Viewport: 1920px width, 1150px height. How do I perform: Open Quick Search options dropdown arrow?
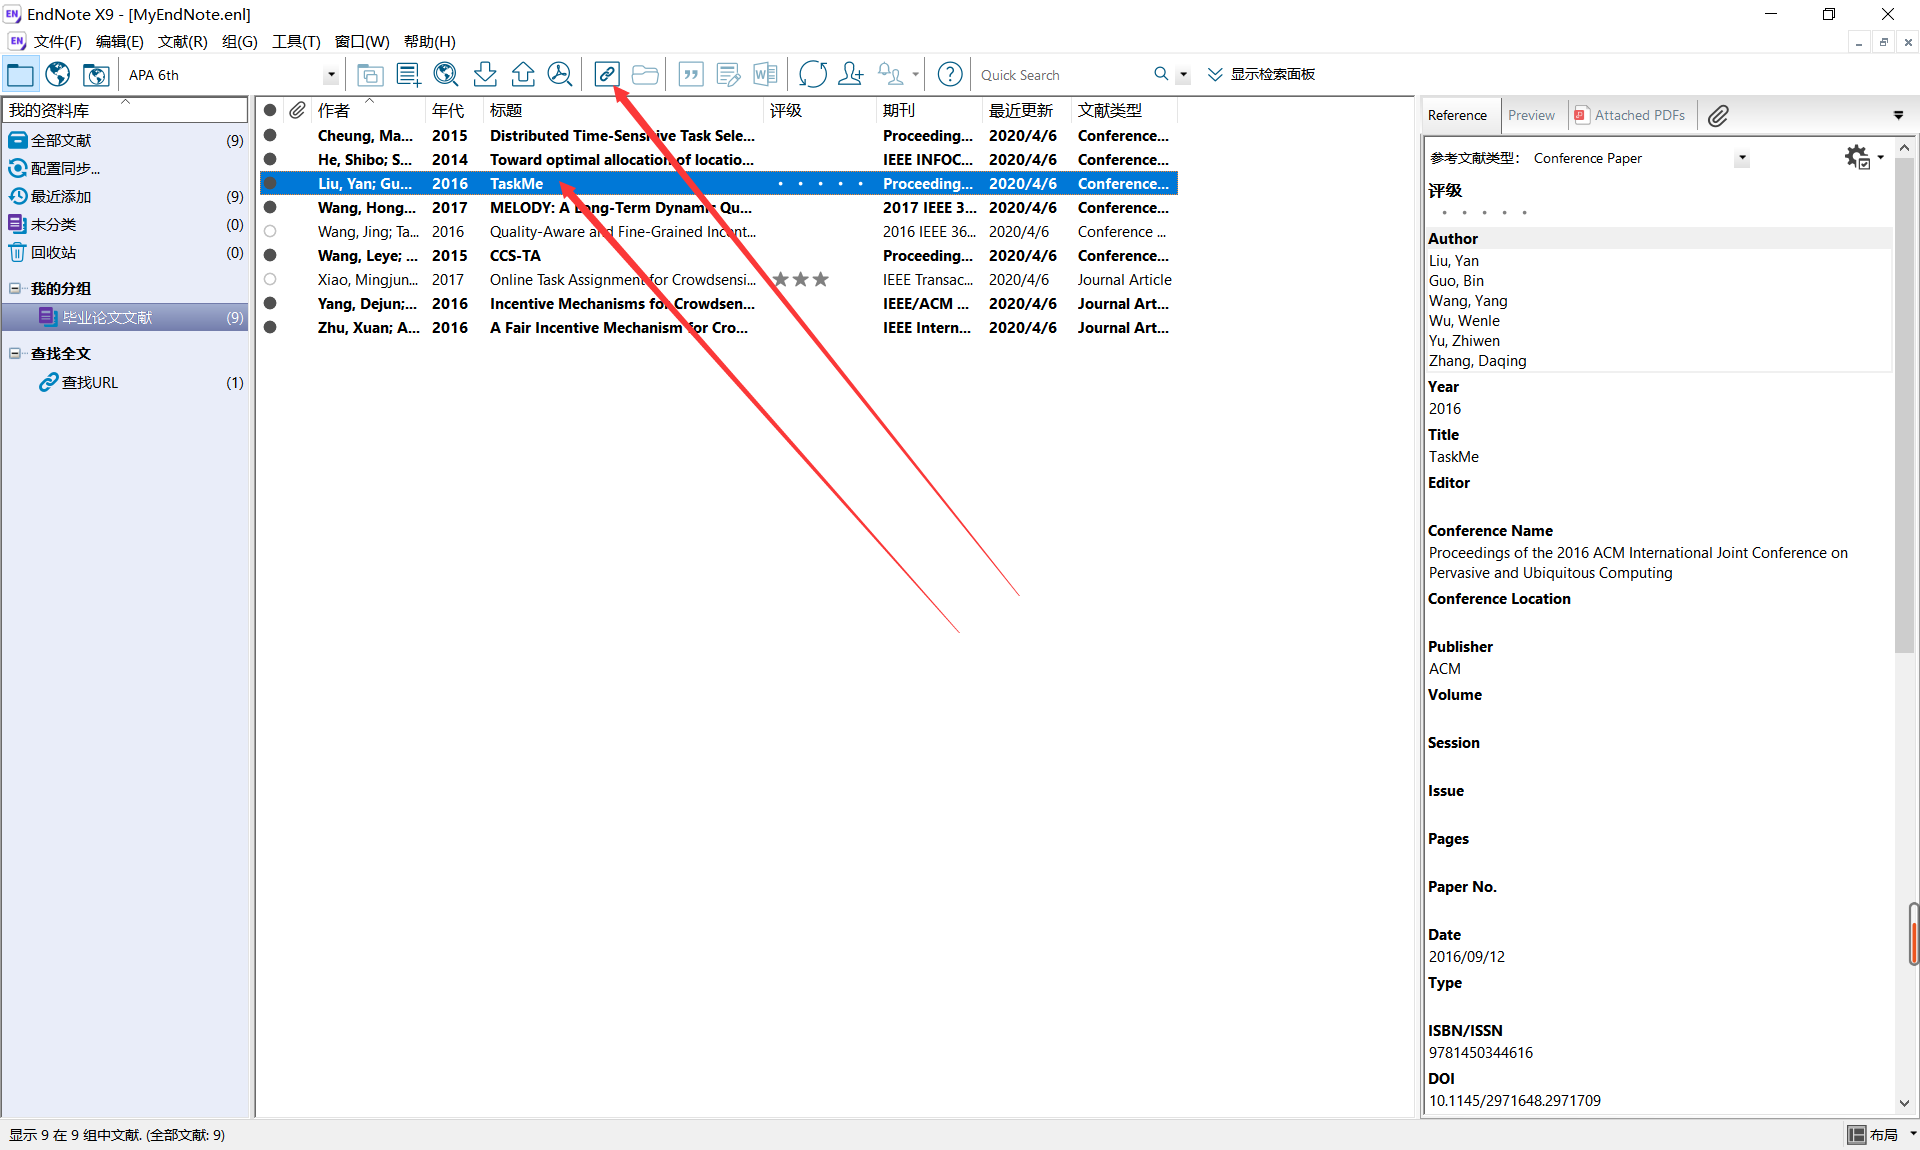click(1184, 74)
